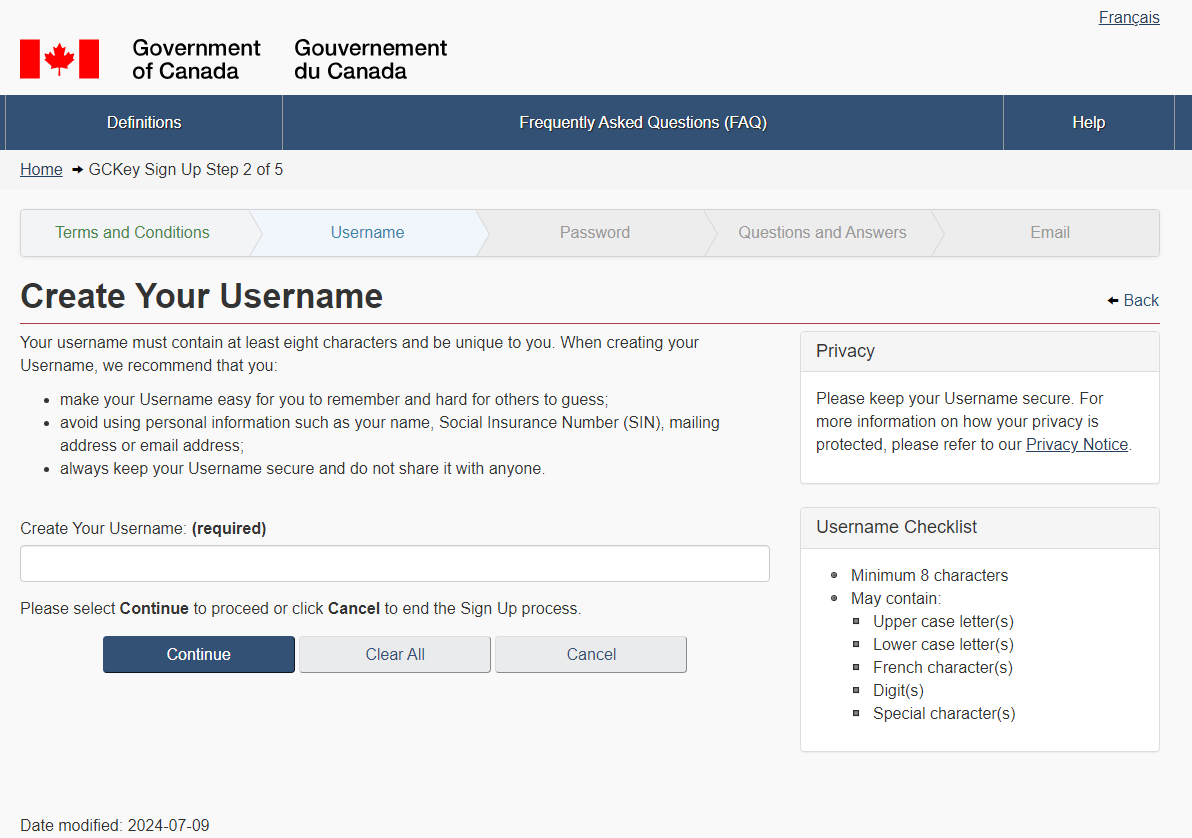Click the Canada flag logo
The height and width of the screenshot is (838, 1192).
59,59
